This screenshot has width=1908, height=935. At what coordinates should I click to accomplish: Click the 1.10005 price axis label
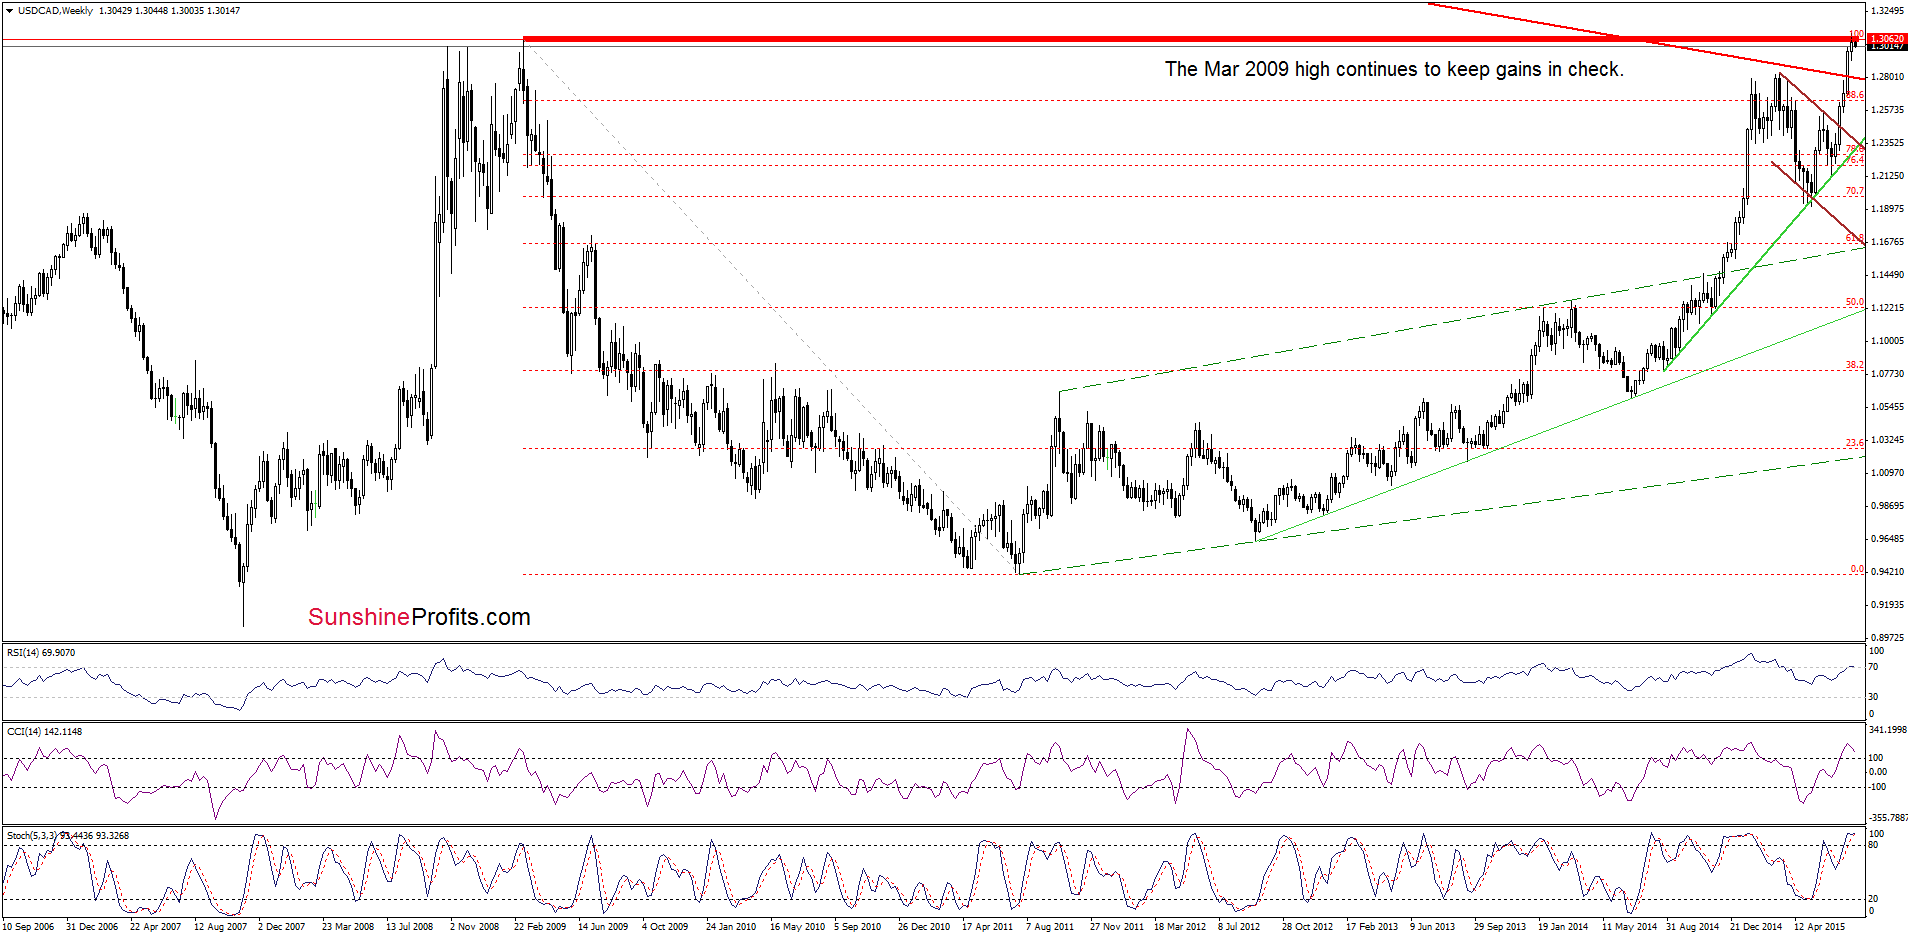[x=1887, y=341]
